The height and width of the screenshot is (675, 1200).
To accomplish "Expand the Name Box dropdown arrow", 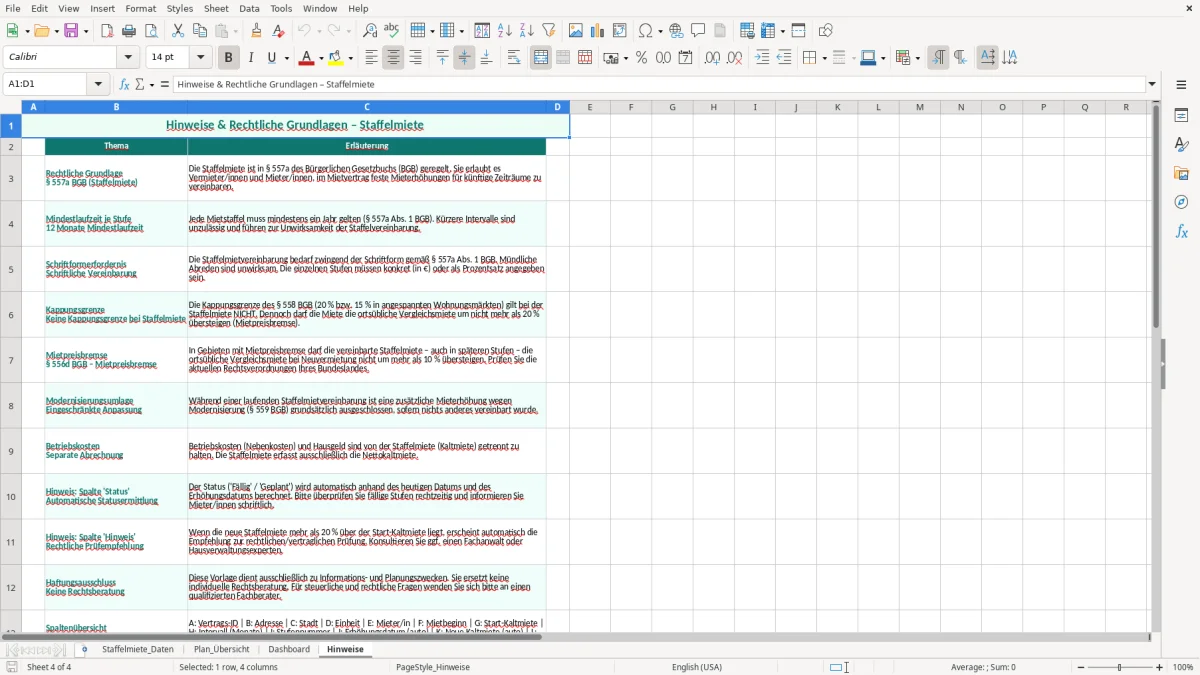I will point(98,84).
